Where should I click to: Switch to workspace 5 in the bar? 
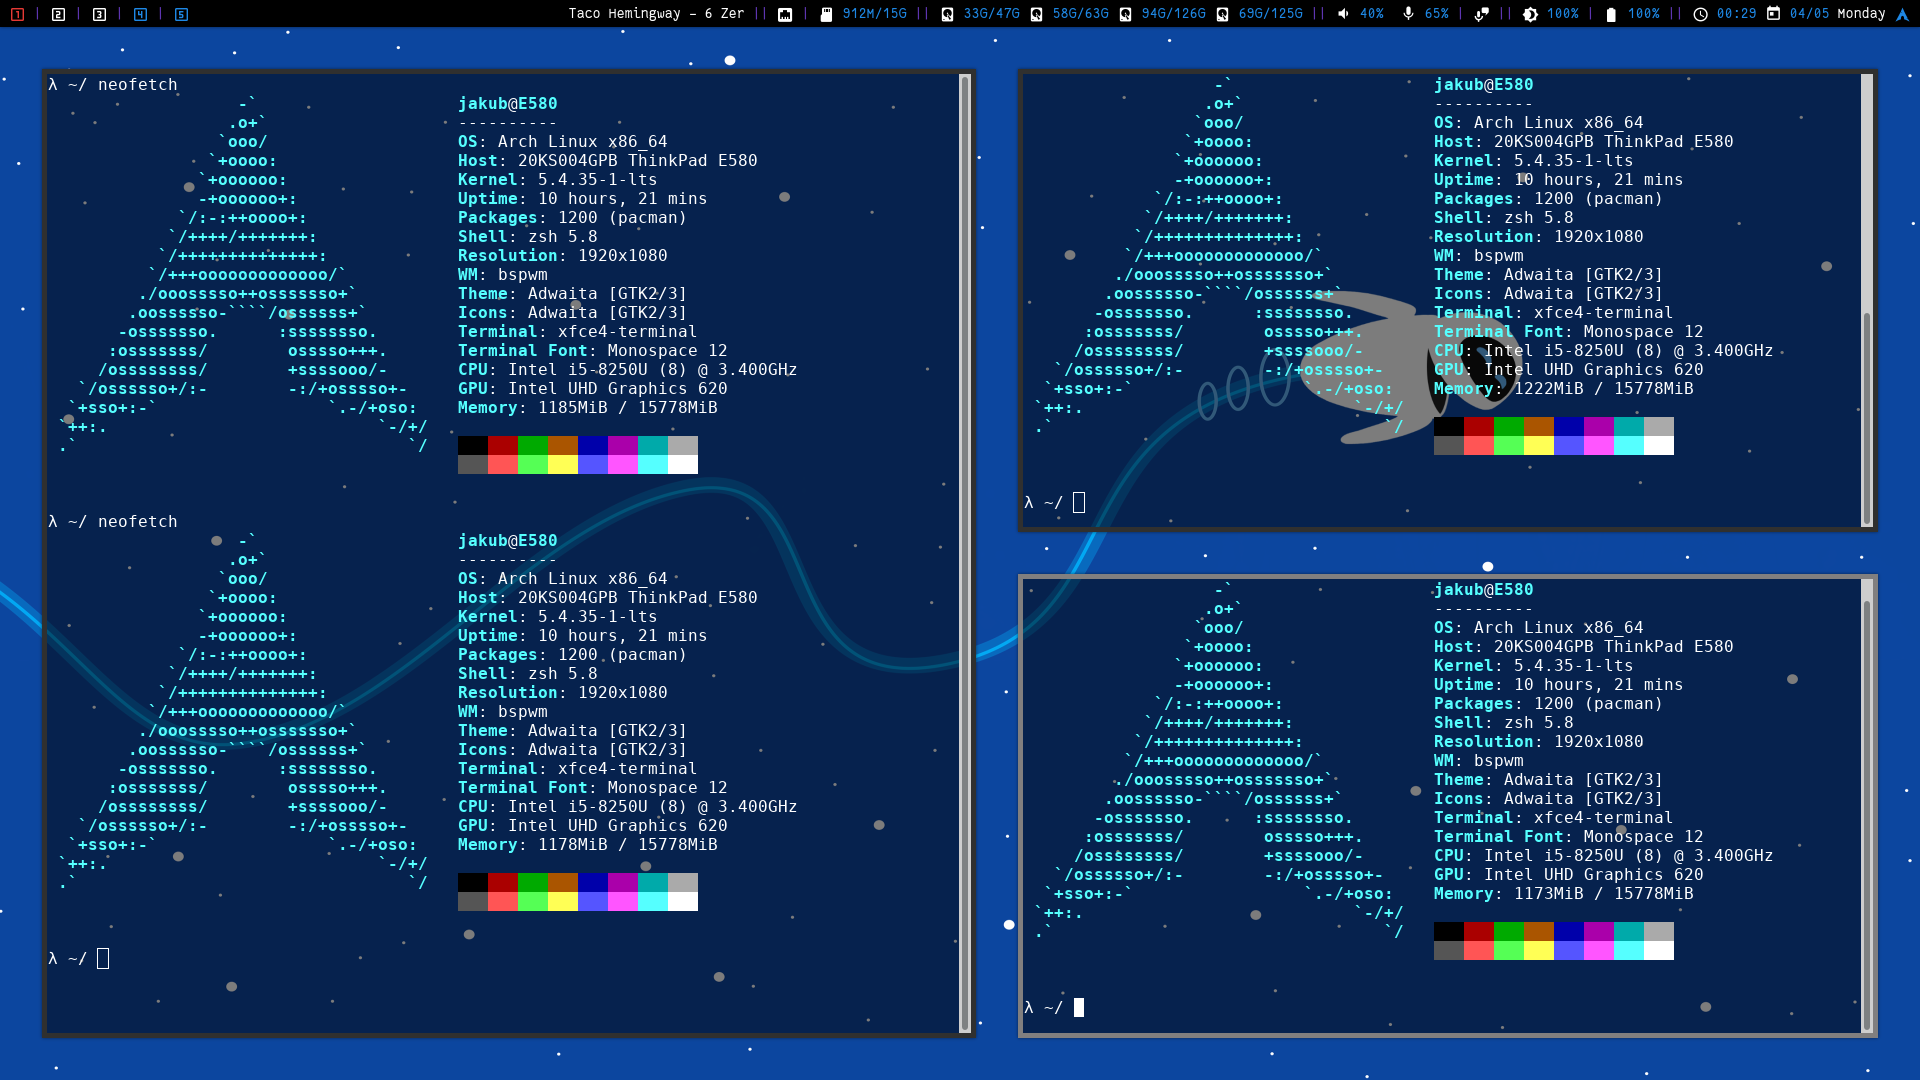(181, 14)
